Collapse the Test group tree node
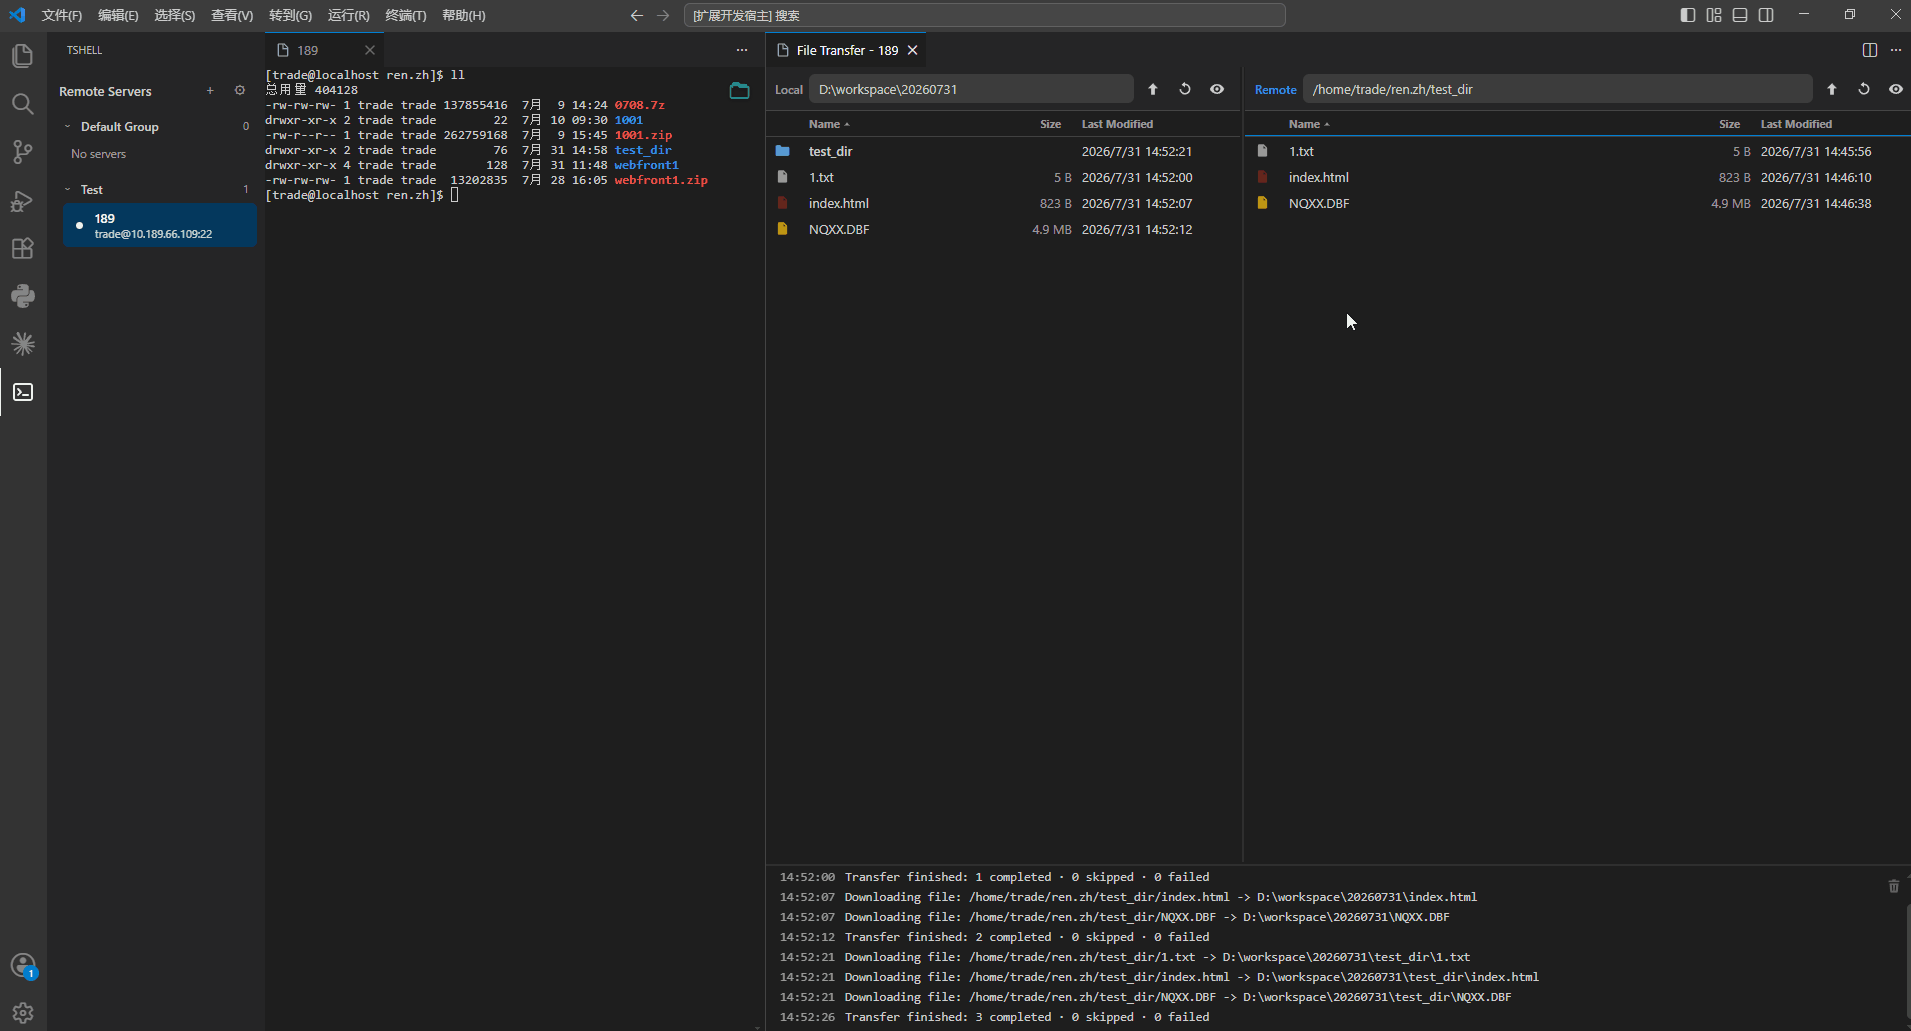1911x1031 pixels. (x=68, y=190)
